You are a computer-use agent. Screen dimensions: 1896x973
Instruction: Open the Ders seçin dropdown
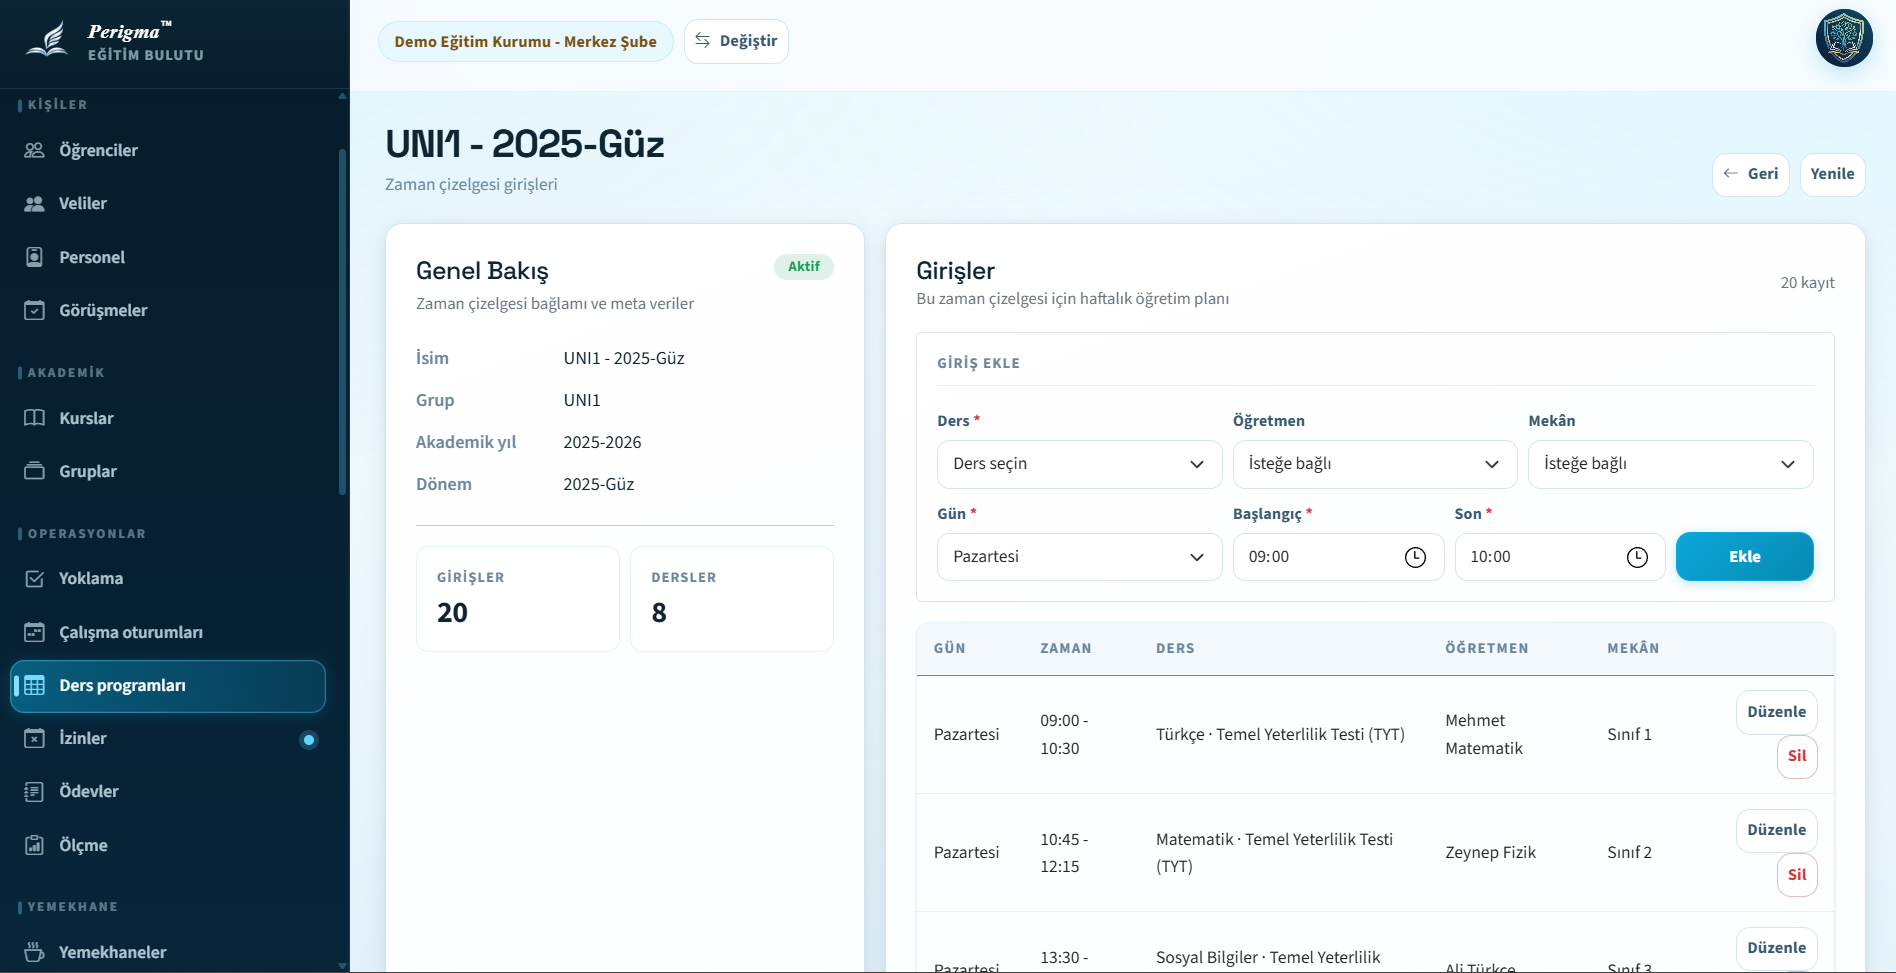coord(1078,464)
